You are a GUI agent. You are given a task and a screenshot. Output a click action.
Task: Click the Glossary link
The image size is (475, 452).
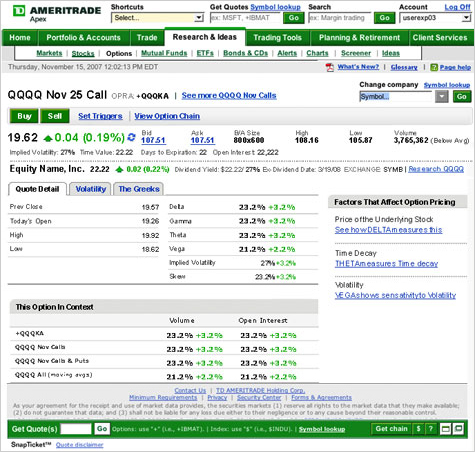coord(404,67)
